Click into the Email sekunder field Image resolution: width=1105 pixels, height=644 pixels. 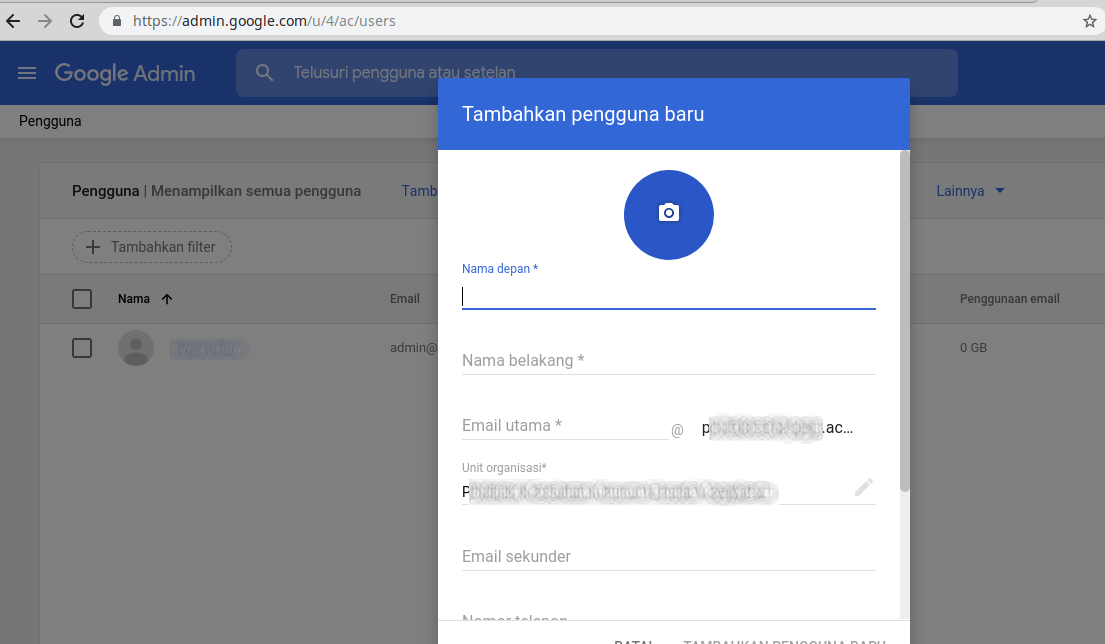point(668,556)
